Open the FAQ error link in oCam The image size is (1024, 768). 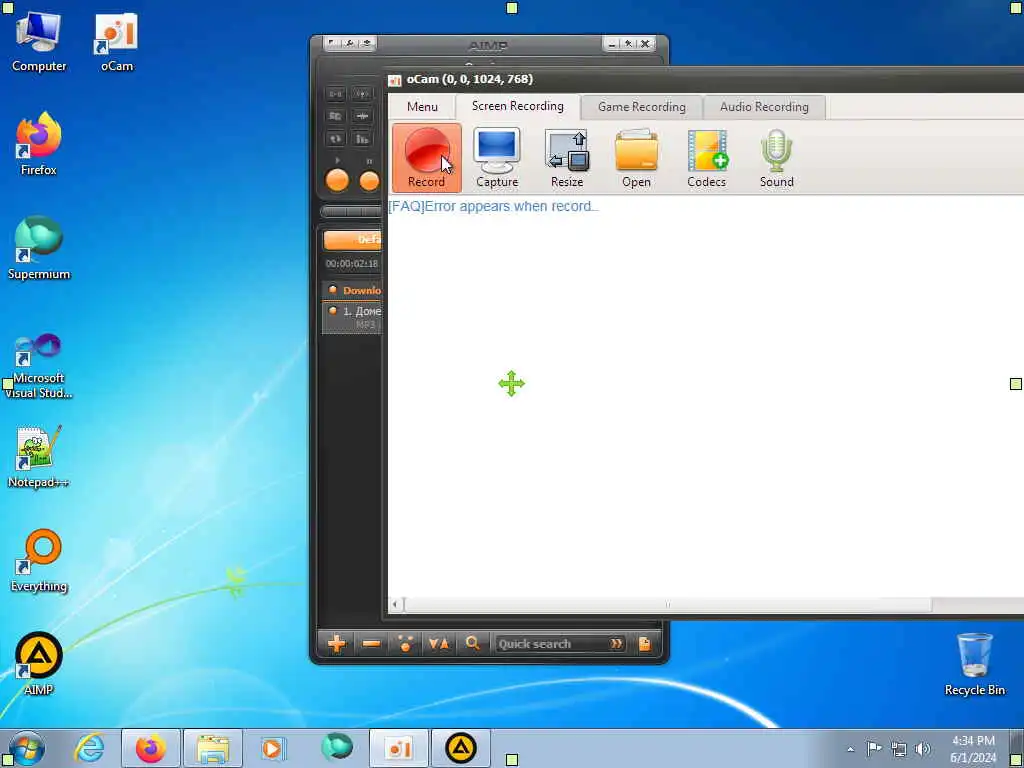click(493, 206)
